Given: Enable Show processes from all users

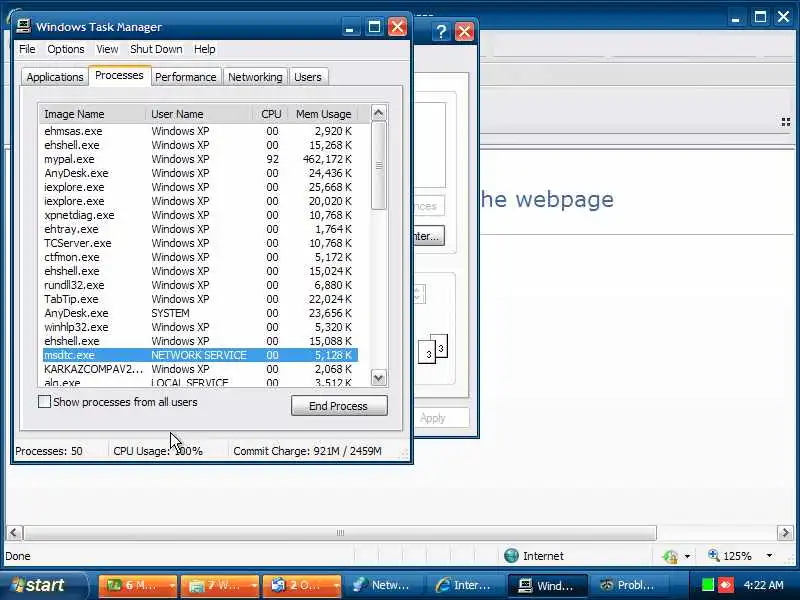Looking at the screenshot, I should (x=44, y=402).
